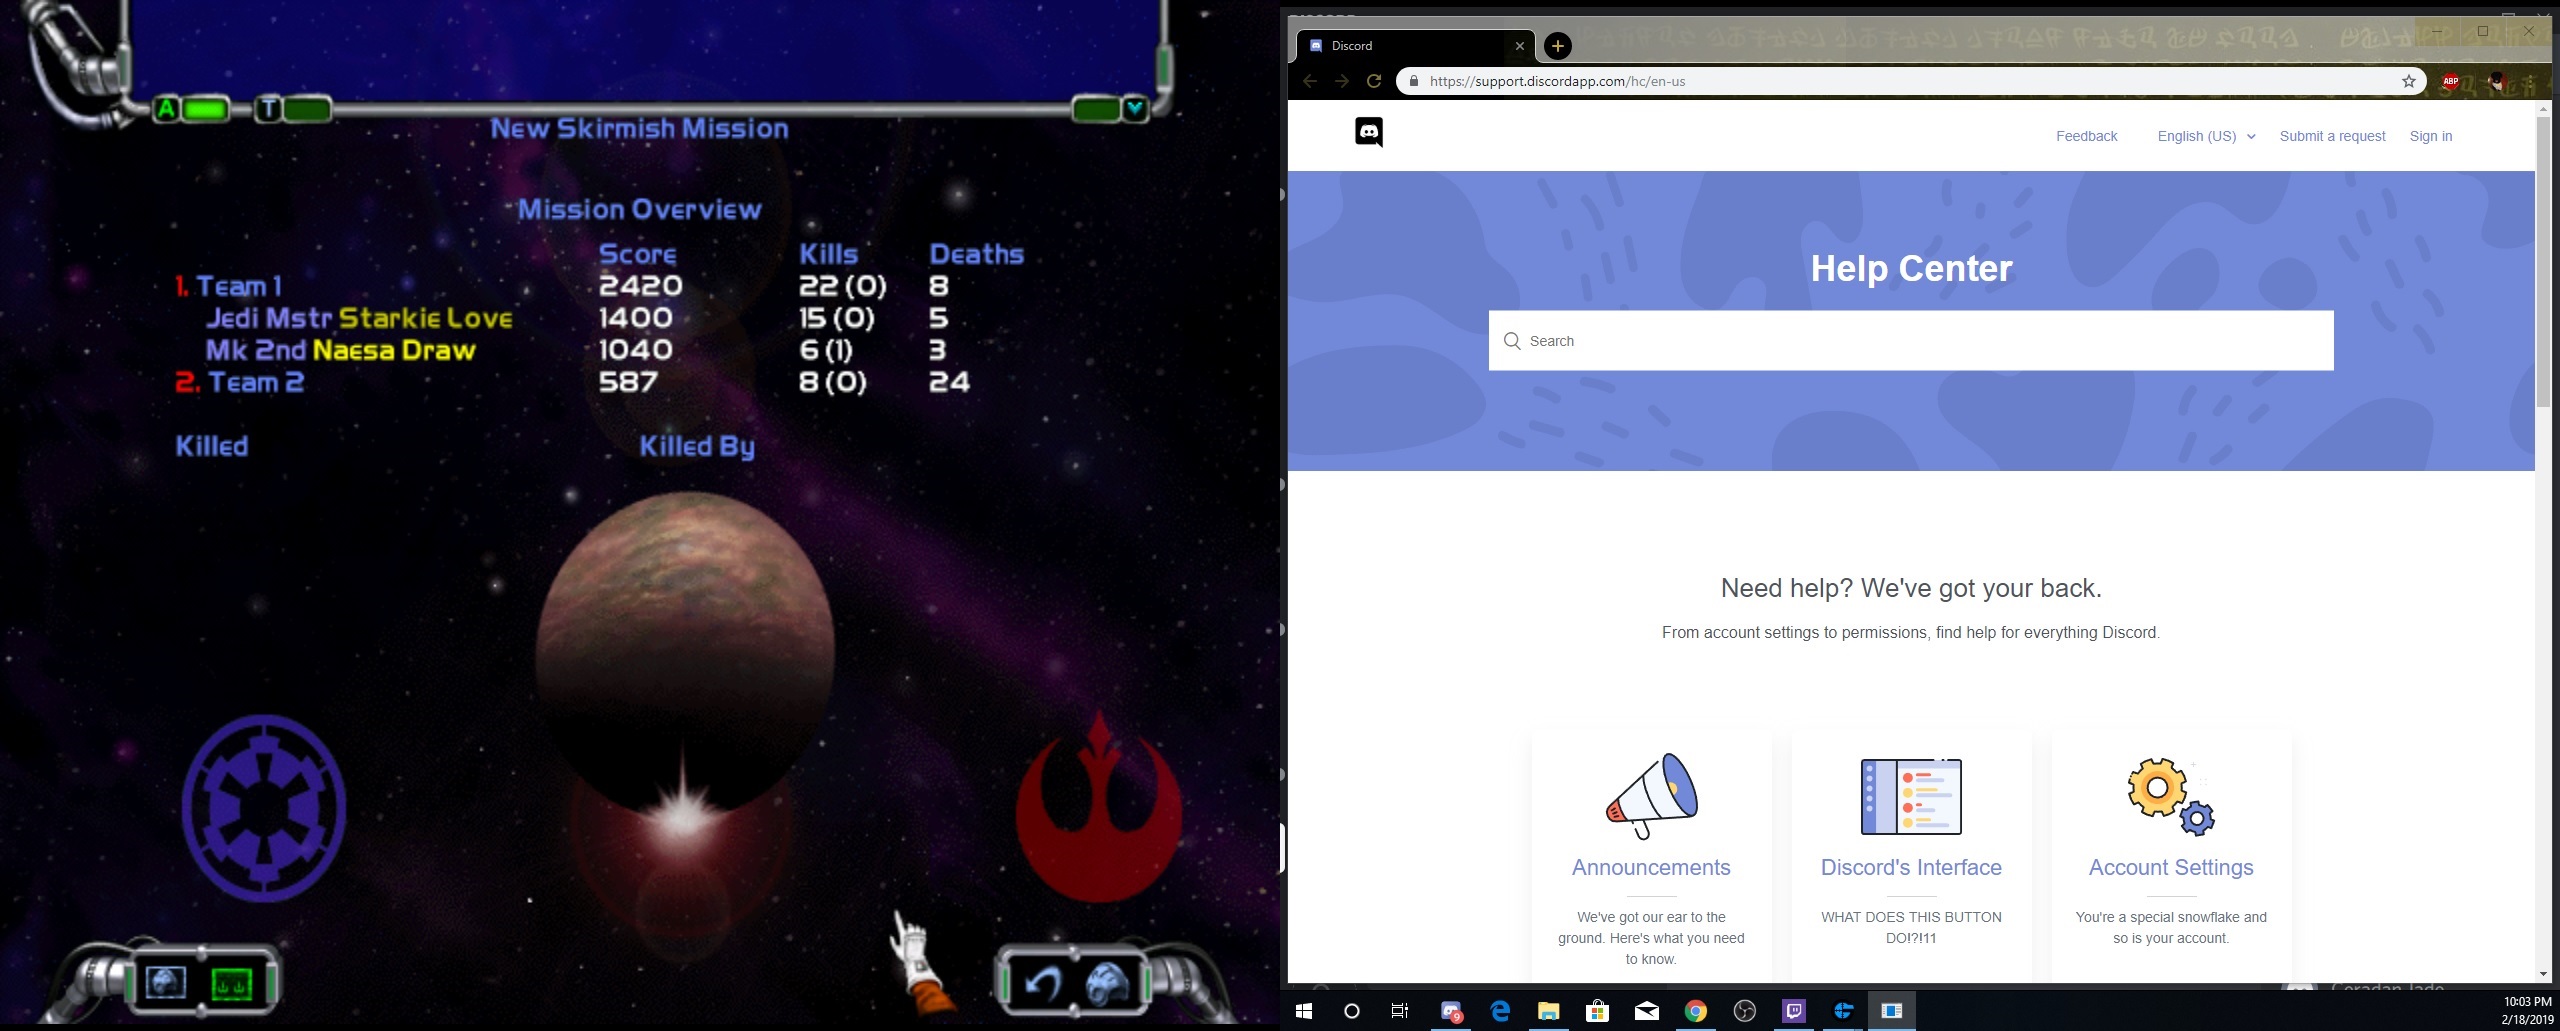Open the English (US) language dropdown
Viewport: 2560px width, 1031px height.
pyautogui.click(x=2205, y=136)
